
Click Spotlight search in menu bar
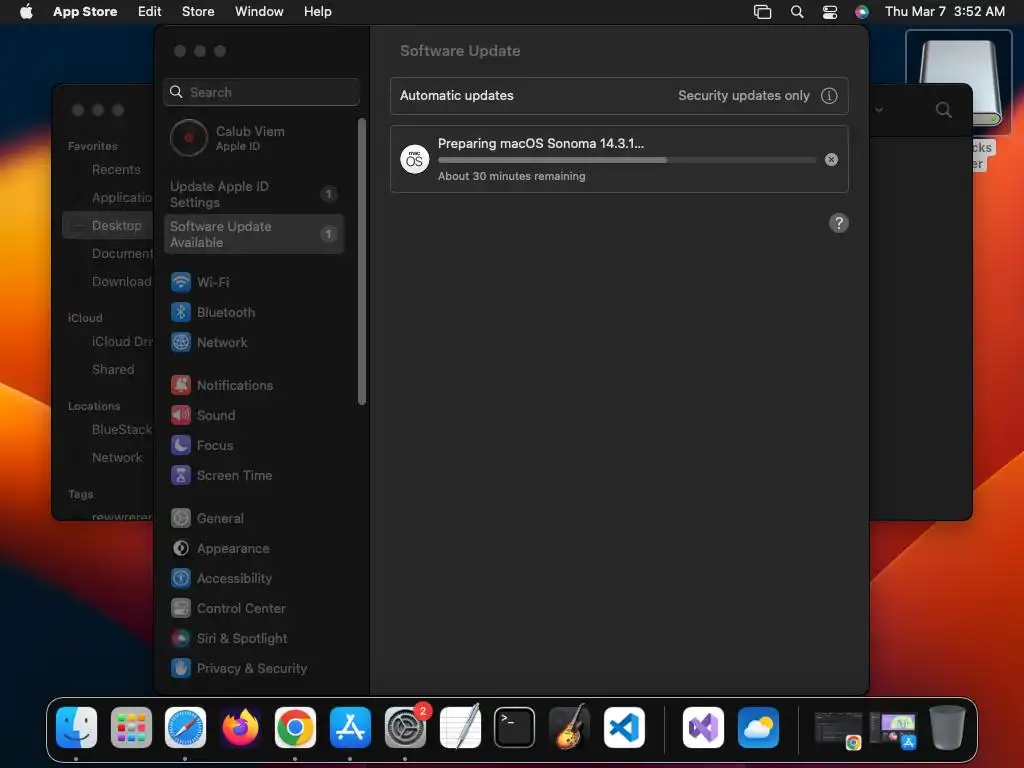(797, 12)
